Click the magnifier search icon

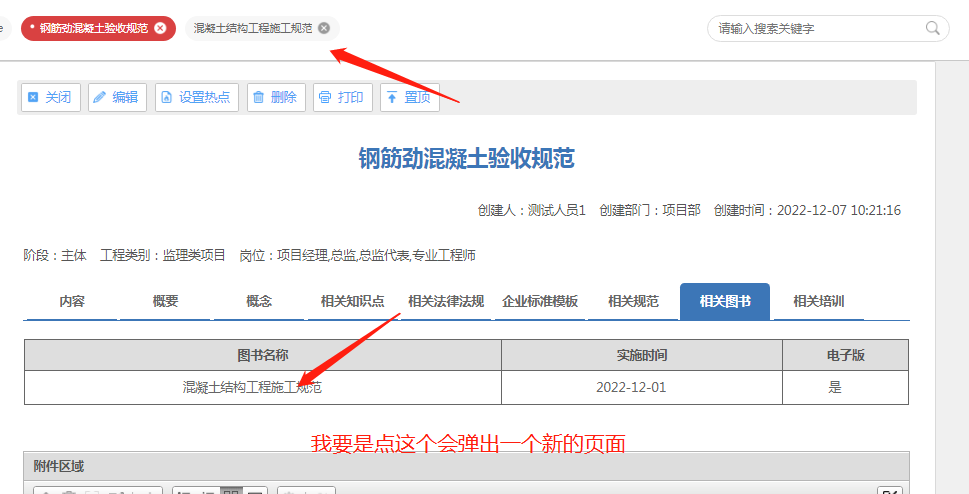[933, 28]
